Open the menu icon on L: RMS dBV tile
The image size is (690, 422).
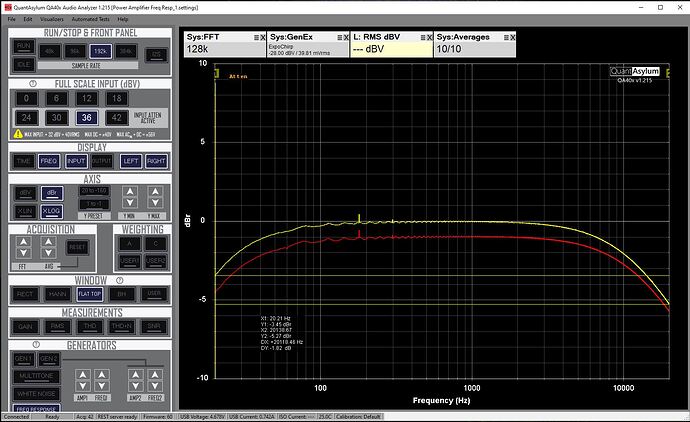tap(423, 37)
